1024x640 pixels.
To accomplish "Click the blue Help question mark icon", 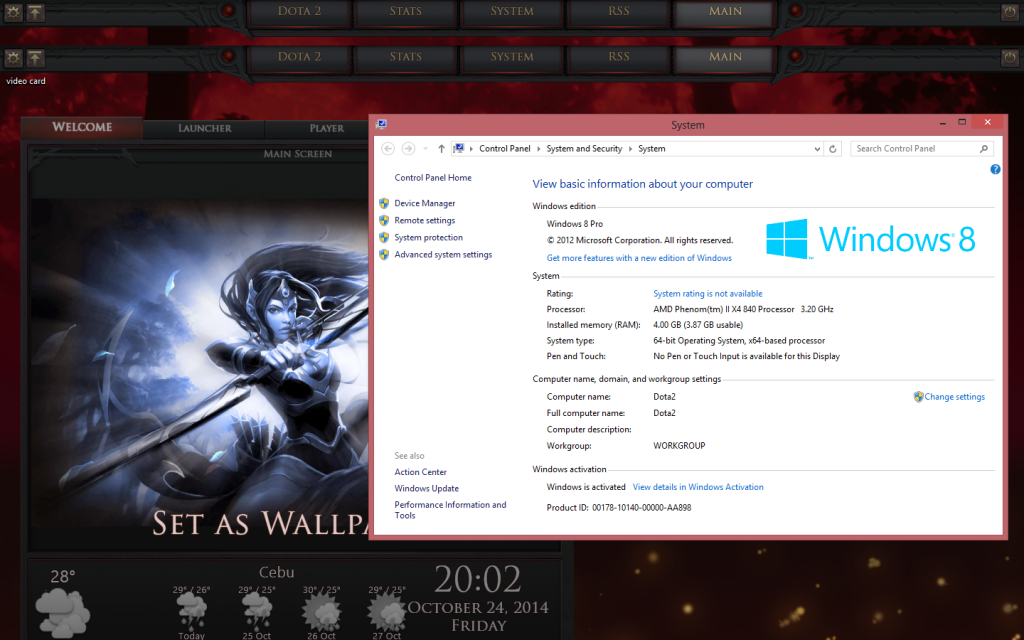I will point(995,170).
